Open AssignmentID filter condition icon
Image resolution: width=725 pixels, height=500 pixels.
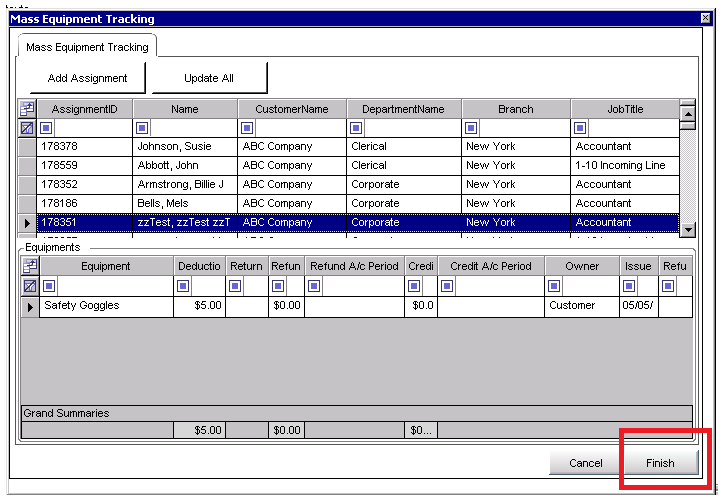pyautogui.click(x=46, y=128)
